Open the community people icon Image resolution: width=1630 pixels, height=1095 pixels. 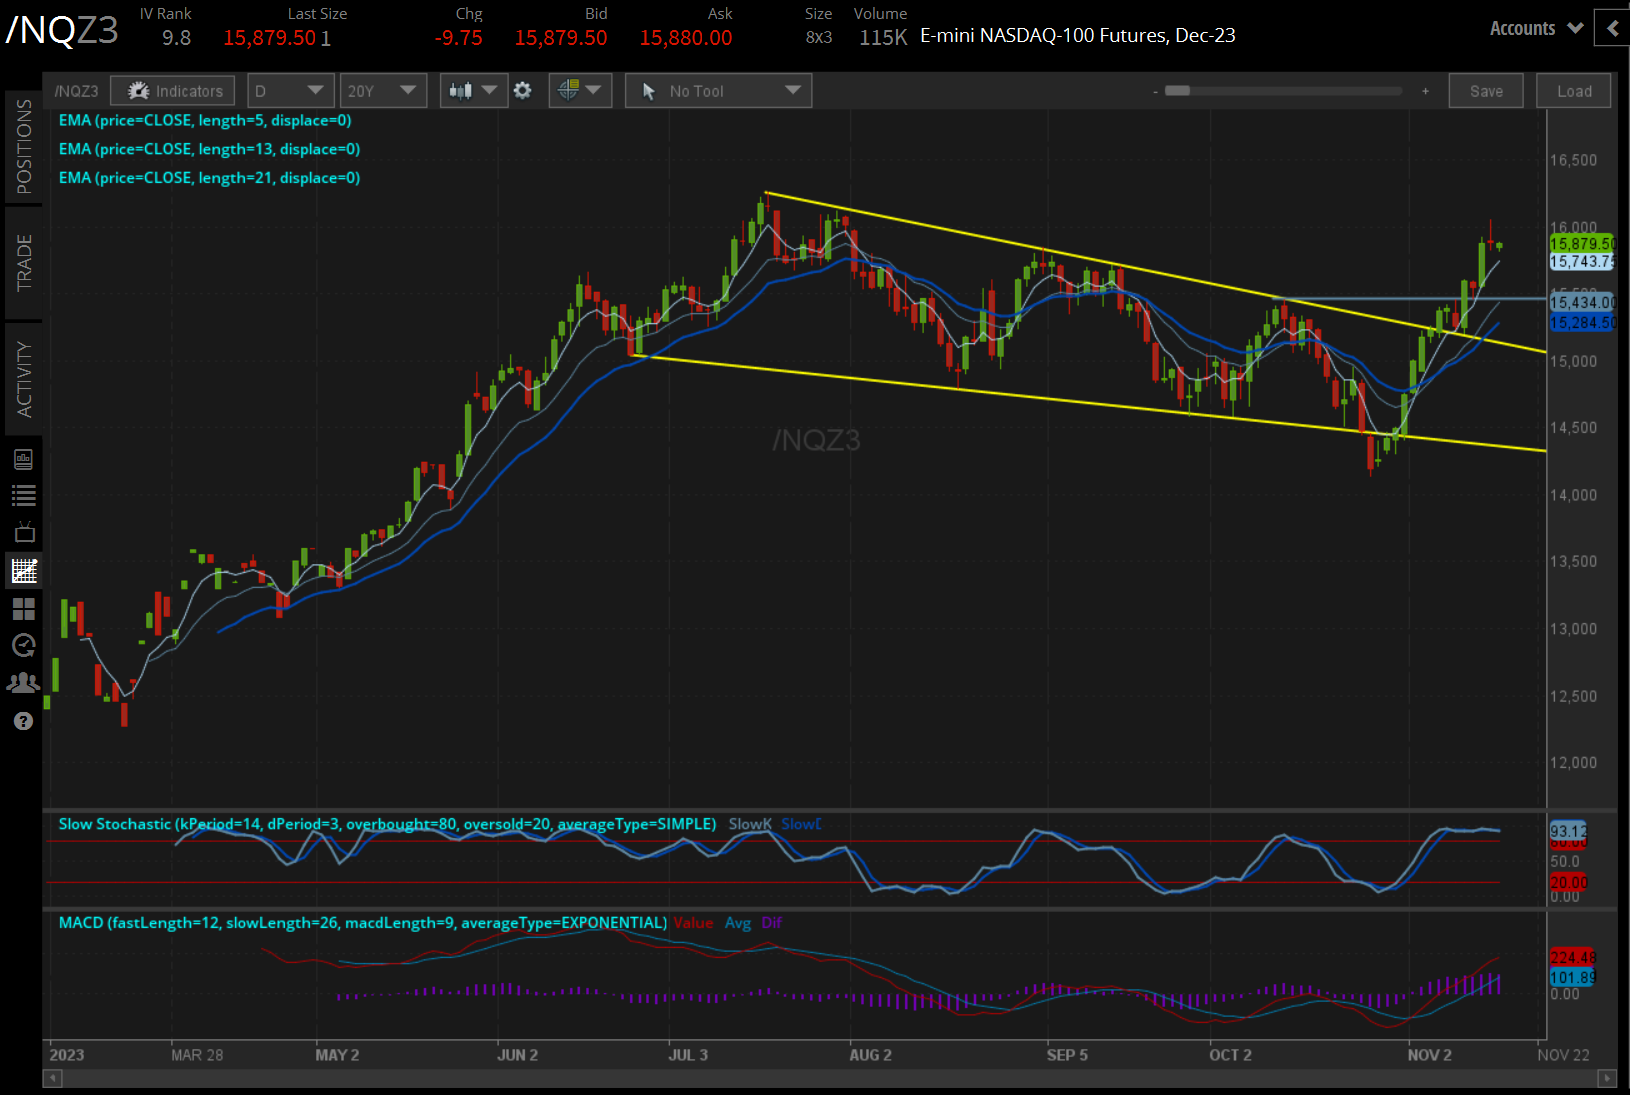(24, 683)
